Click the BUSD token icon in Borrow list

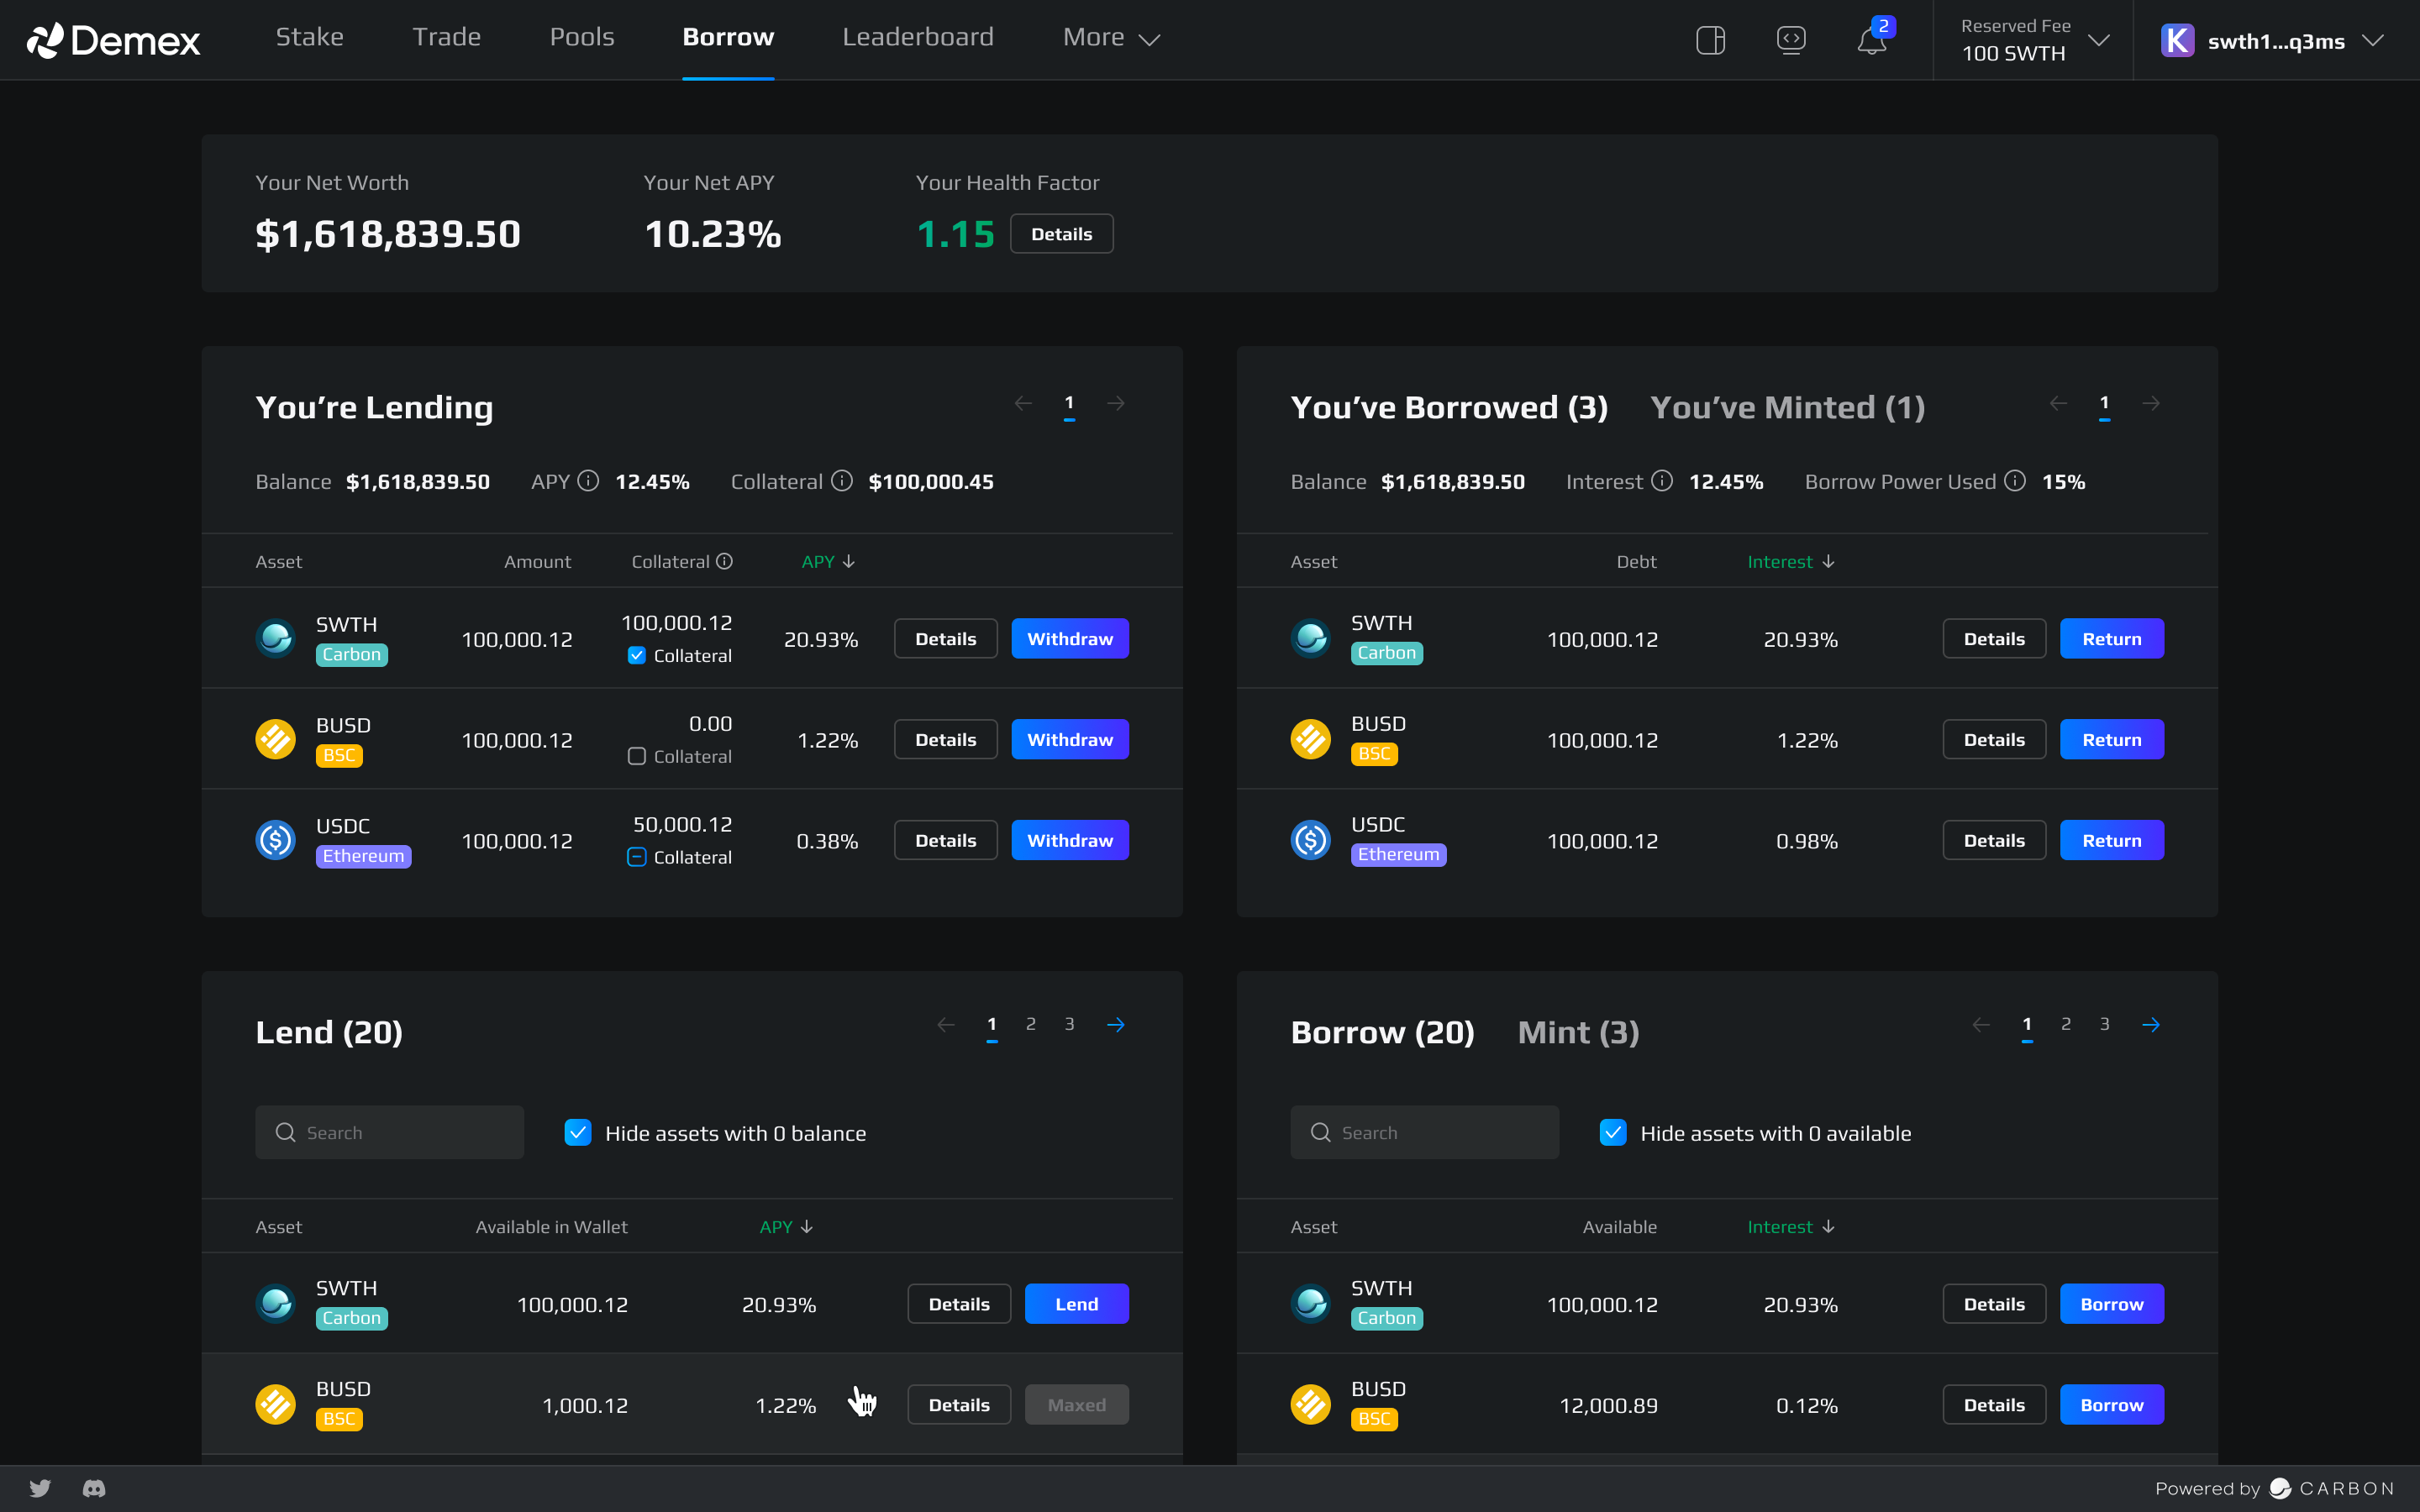[1310, 1404]
